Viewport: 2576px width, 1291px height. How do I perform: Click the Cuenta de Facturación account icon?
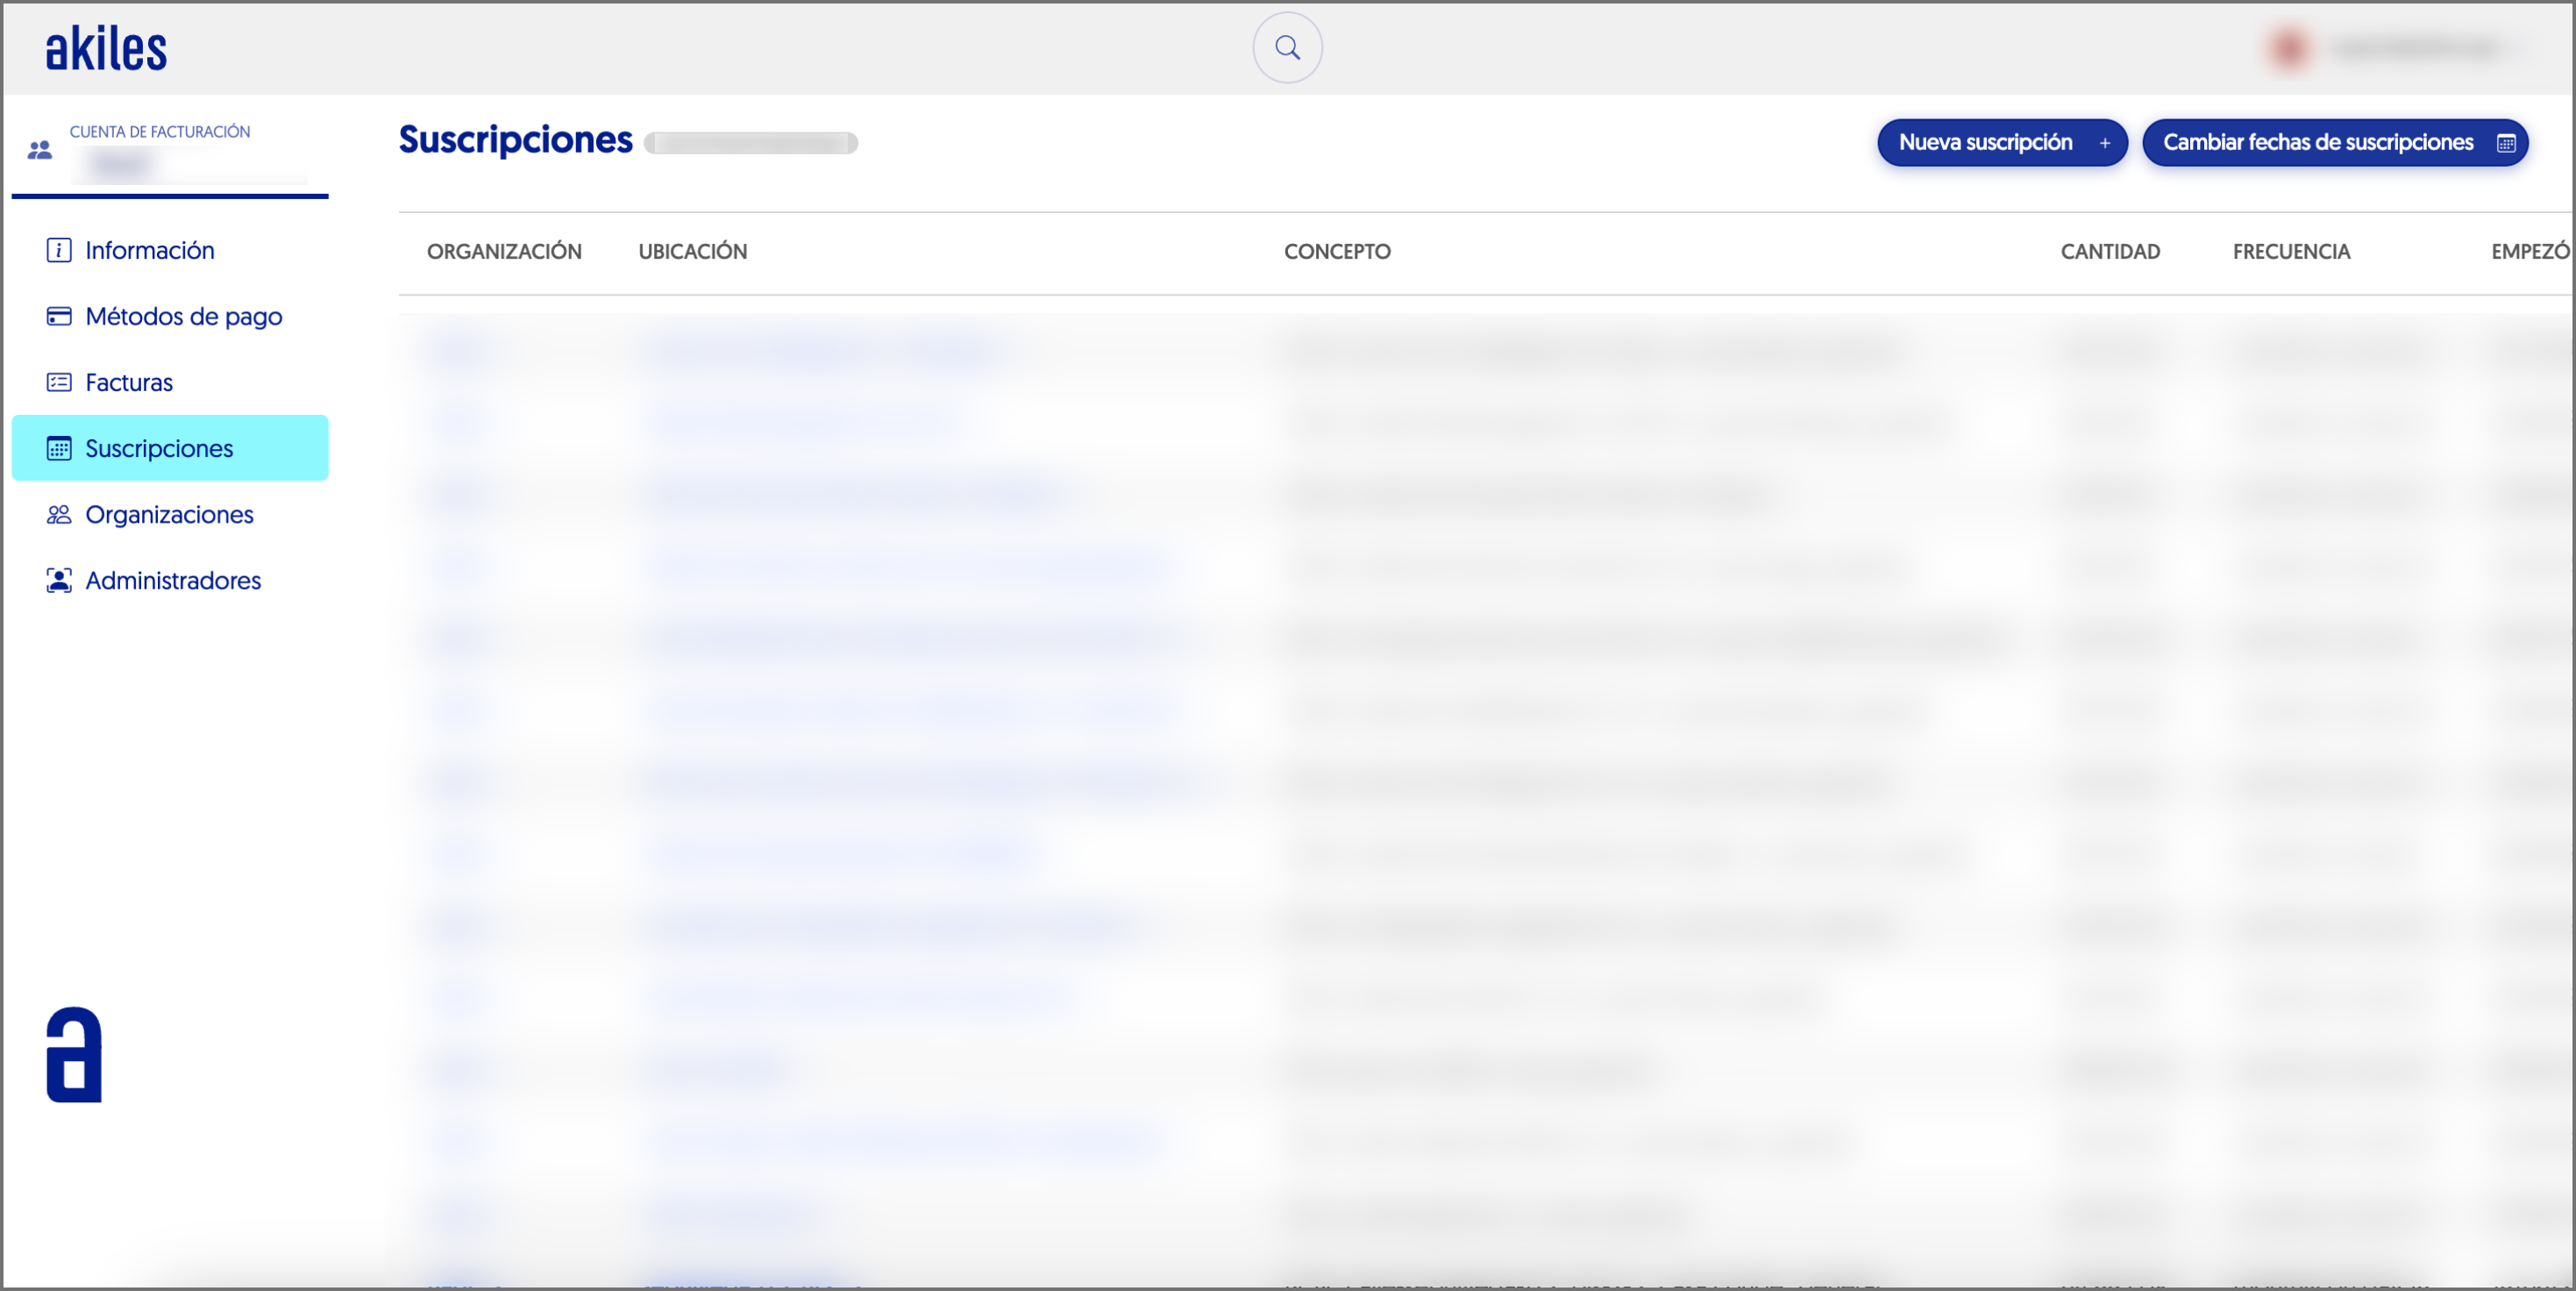40,148
